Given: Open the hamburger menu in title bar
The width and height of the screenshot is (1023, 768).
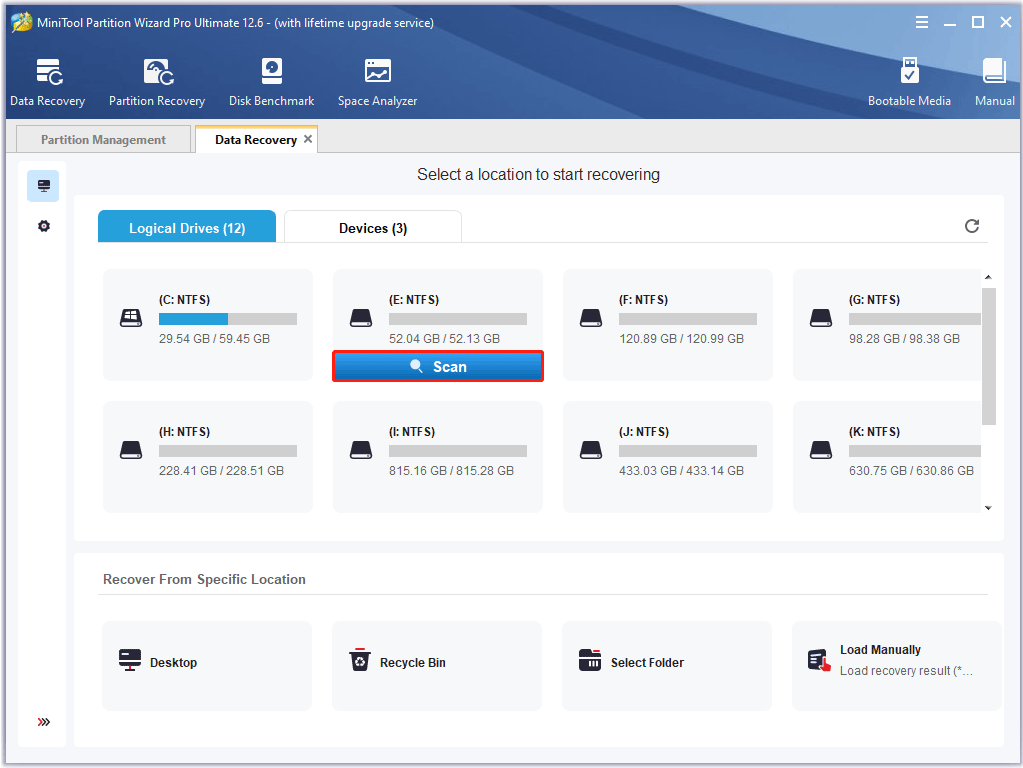Looking at the screenshot, I should (921, 23).
